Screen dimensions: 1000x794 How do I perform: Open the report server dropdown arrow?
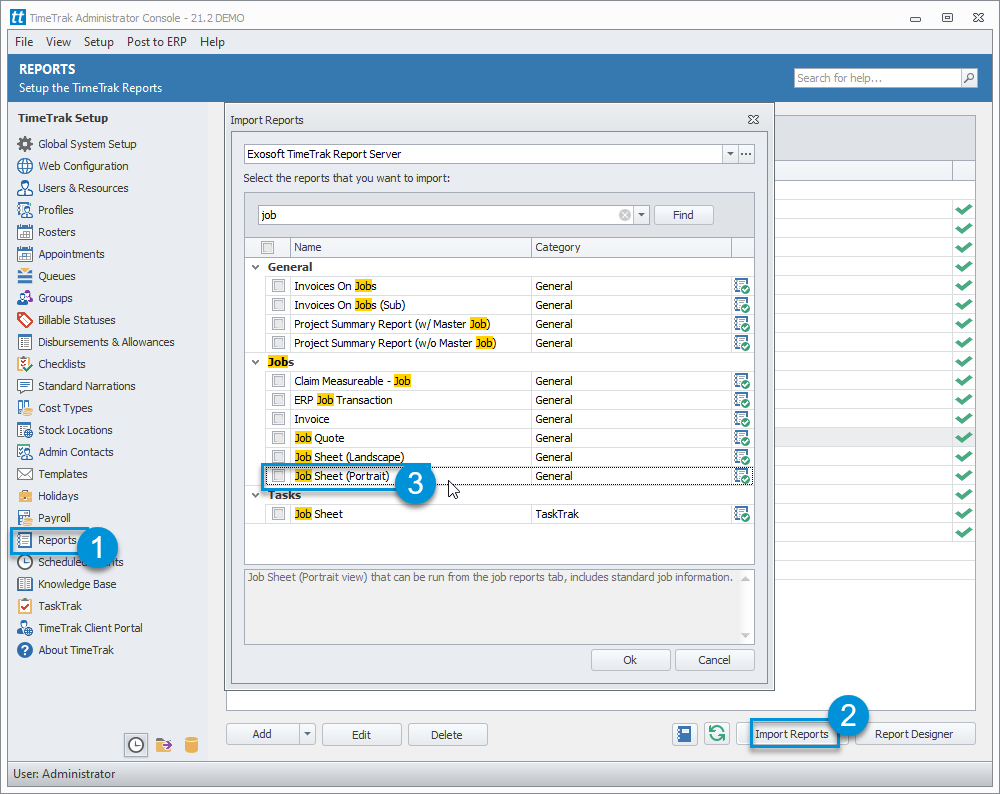730,154
